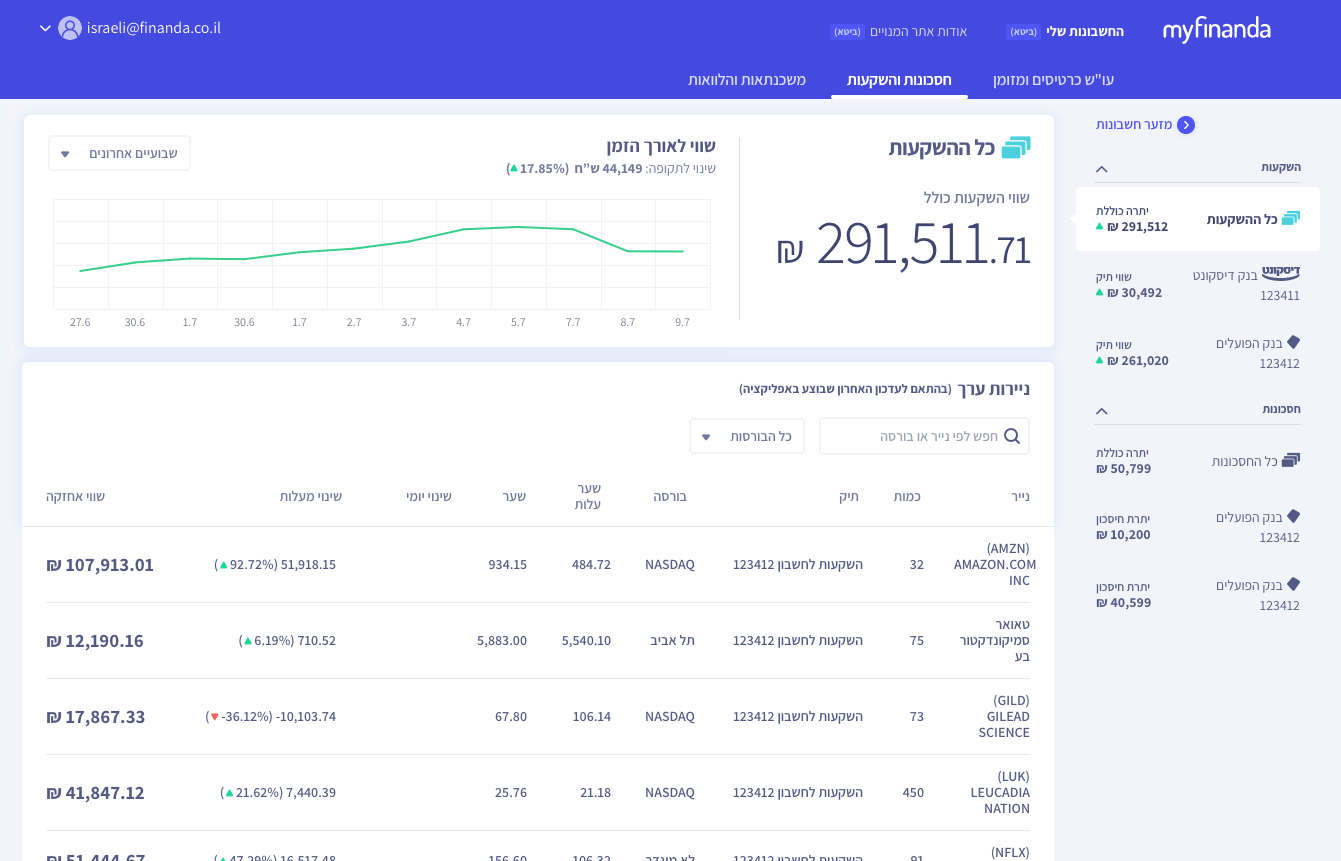
Task: Sort by שווי אחזקה column header
Action: point(75,496)
